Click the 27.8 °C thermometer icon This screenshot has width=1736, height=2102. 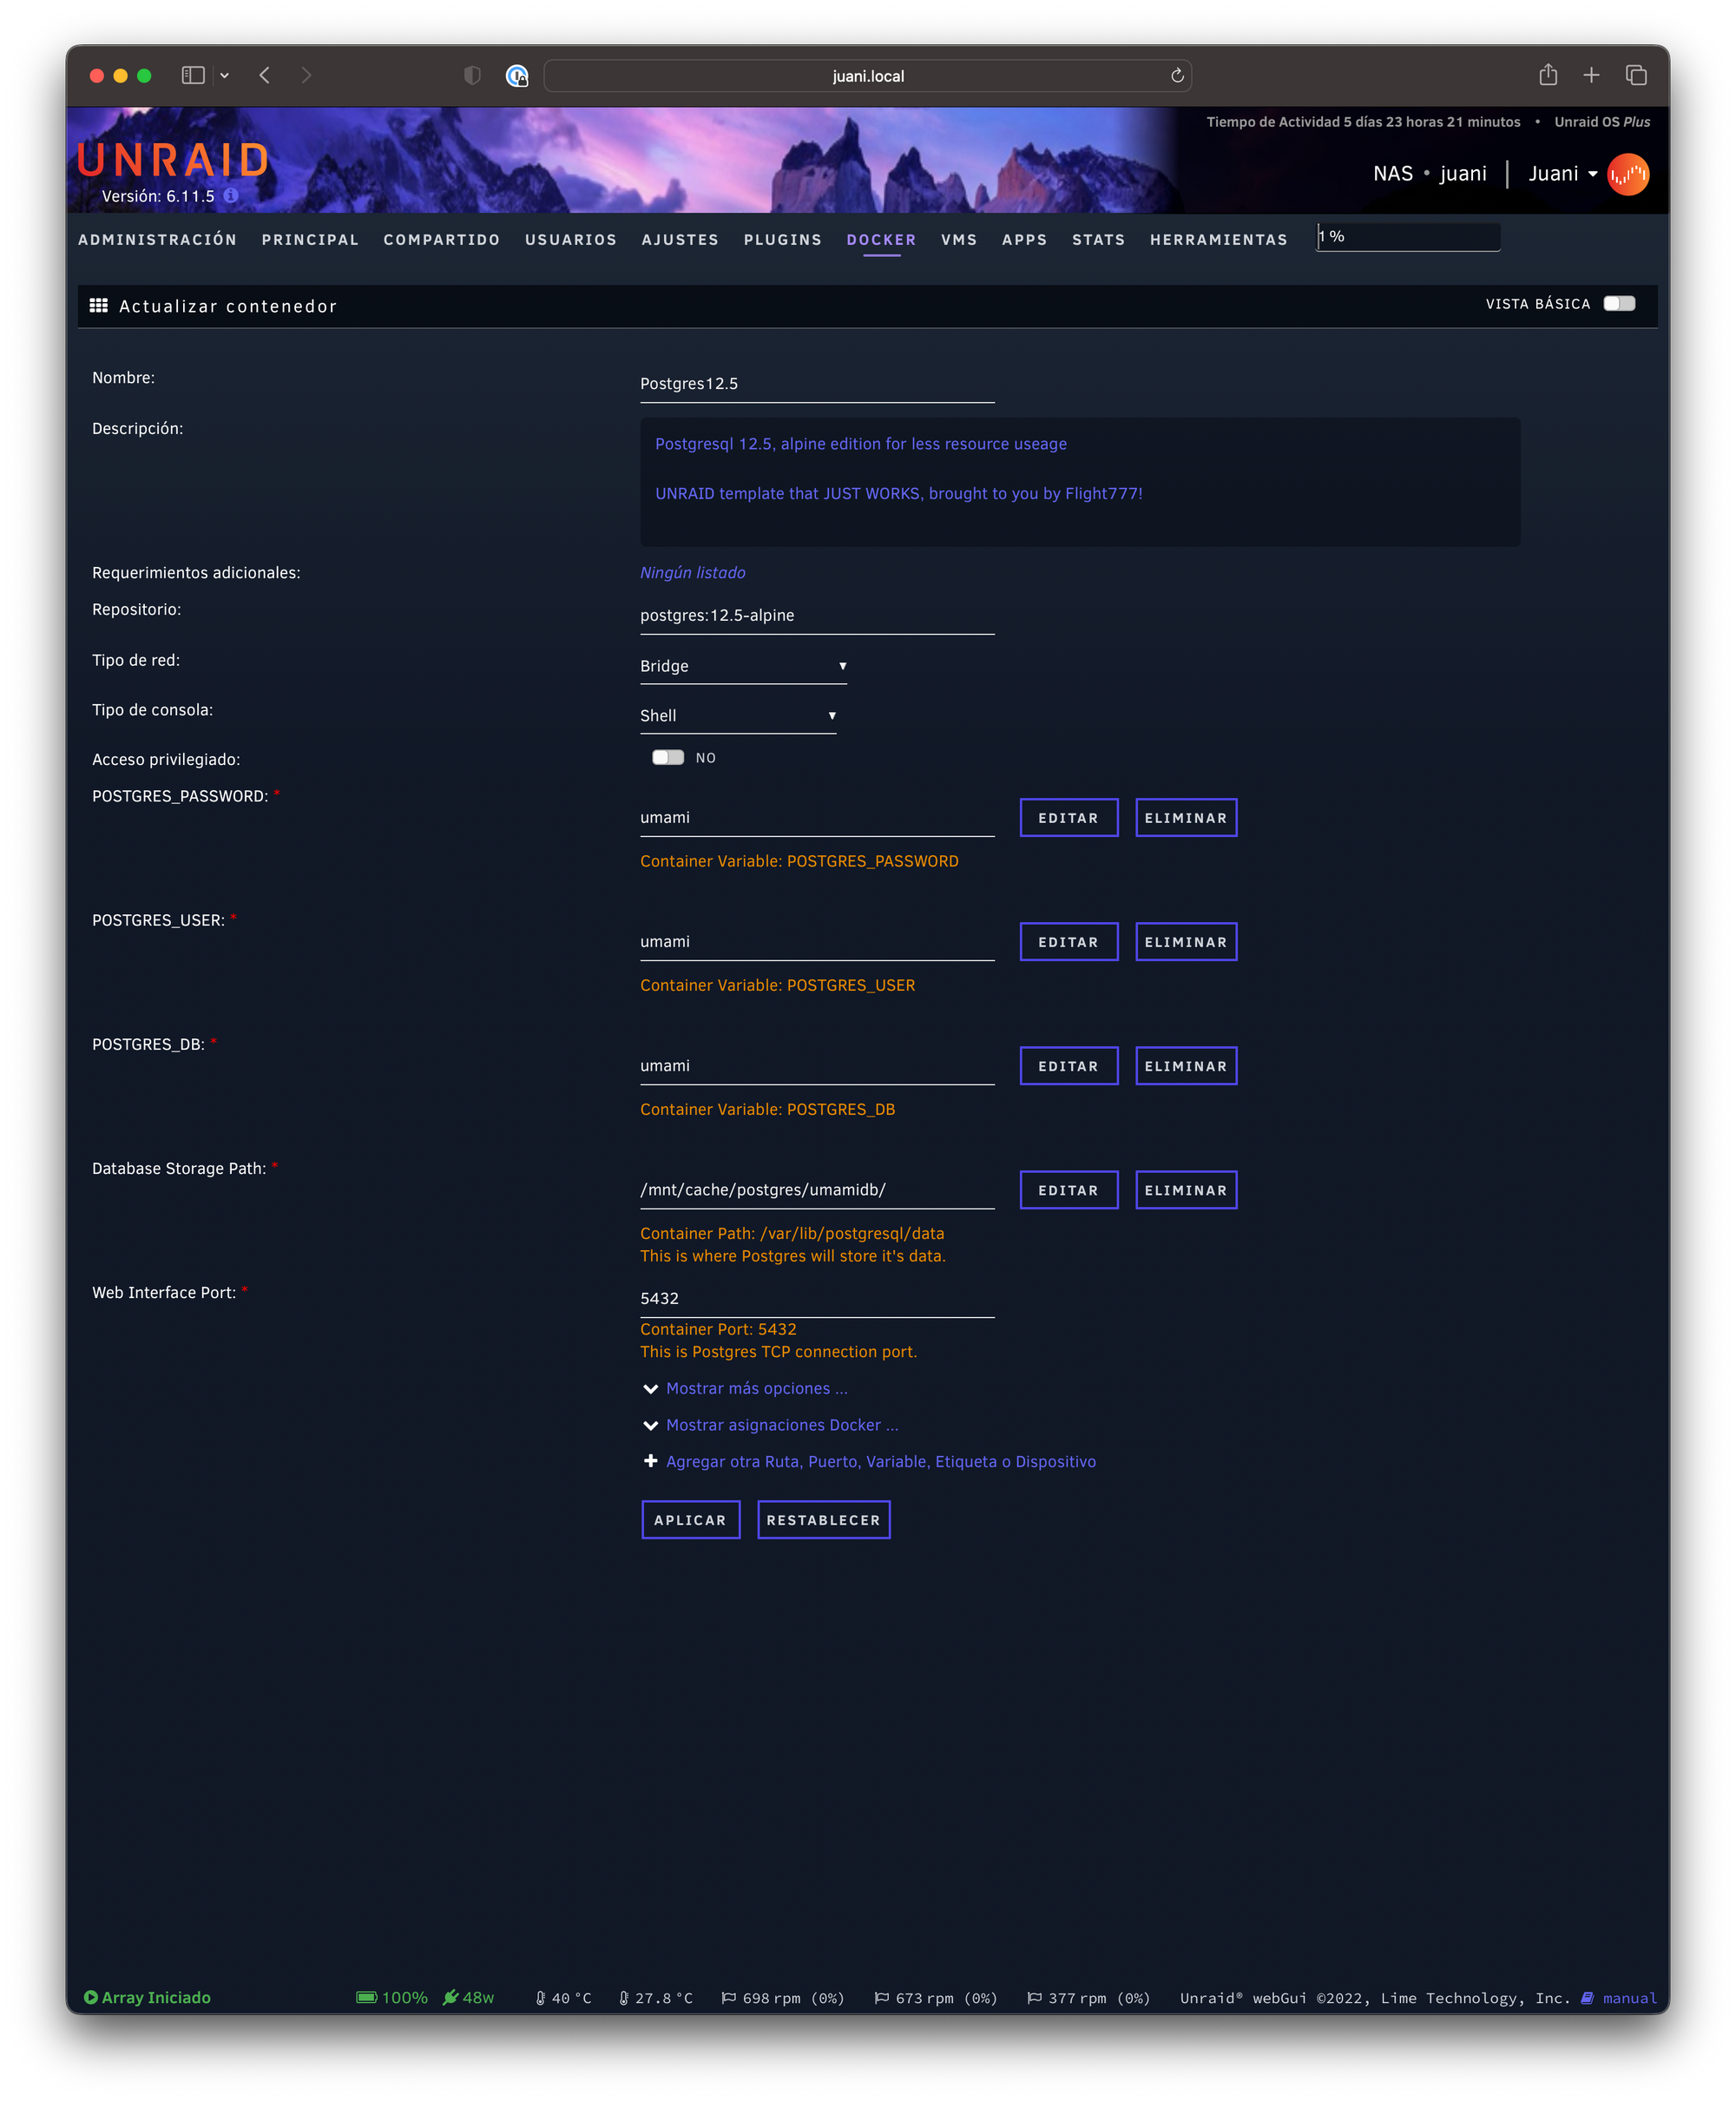(x=624, y=1998)
